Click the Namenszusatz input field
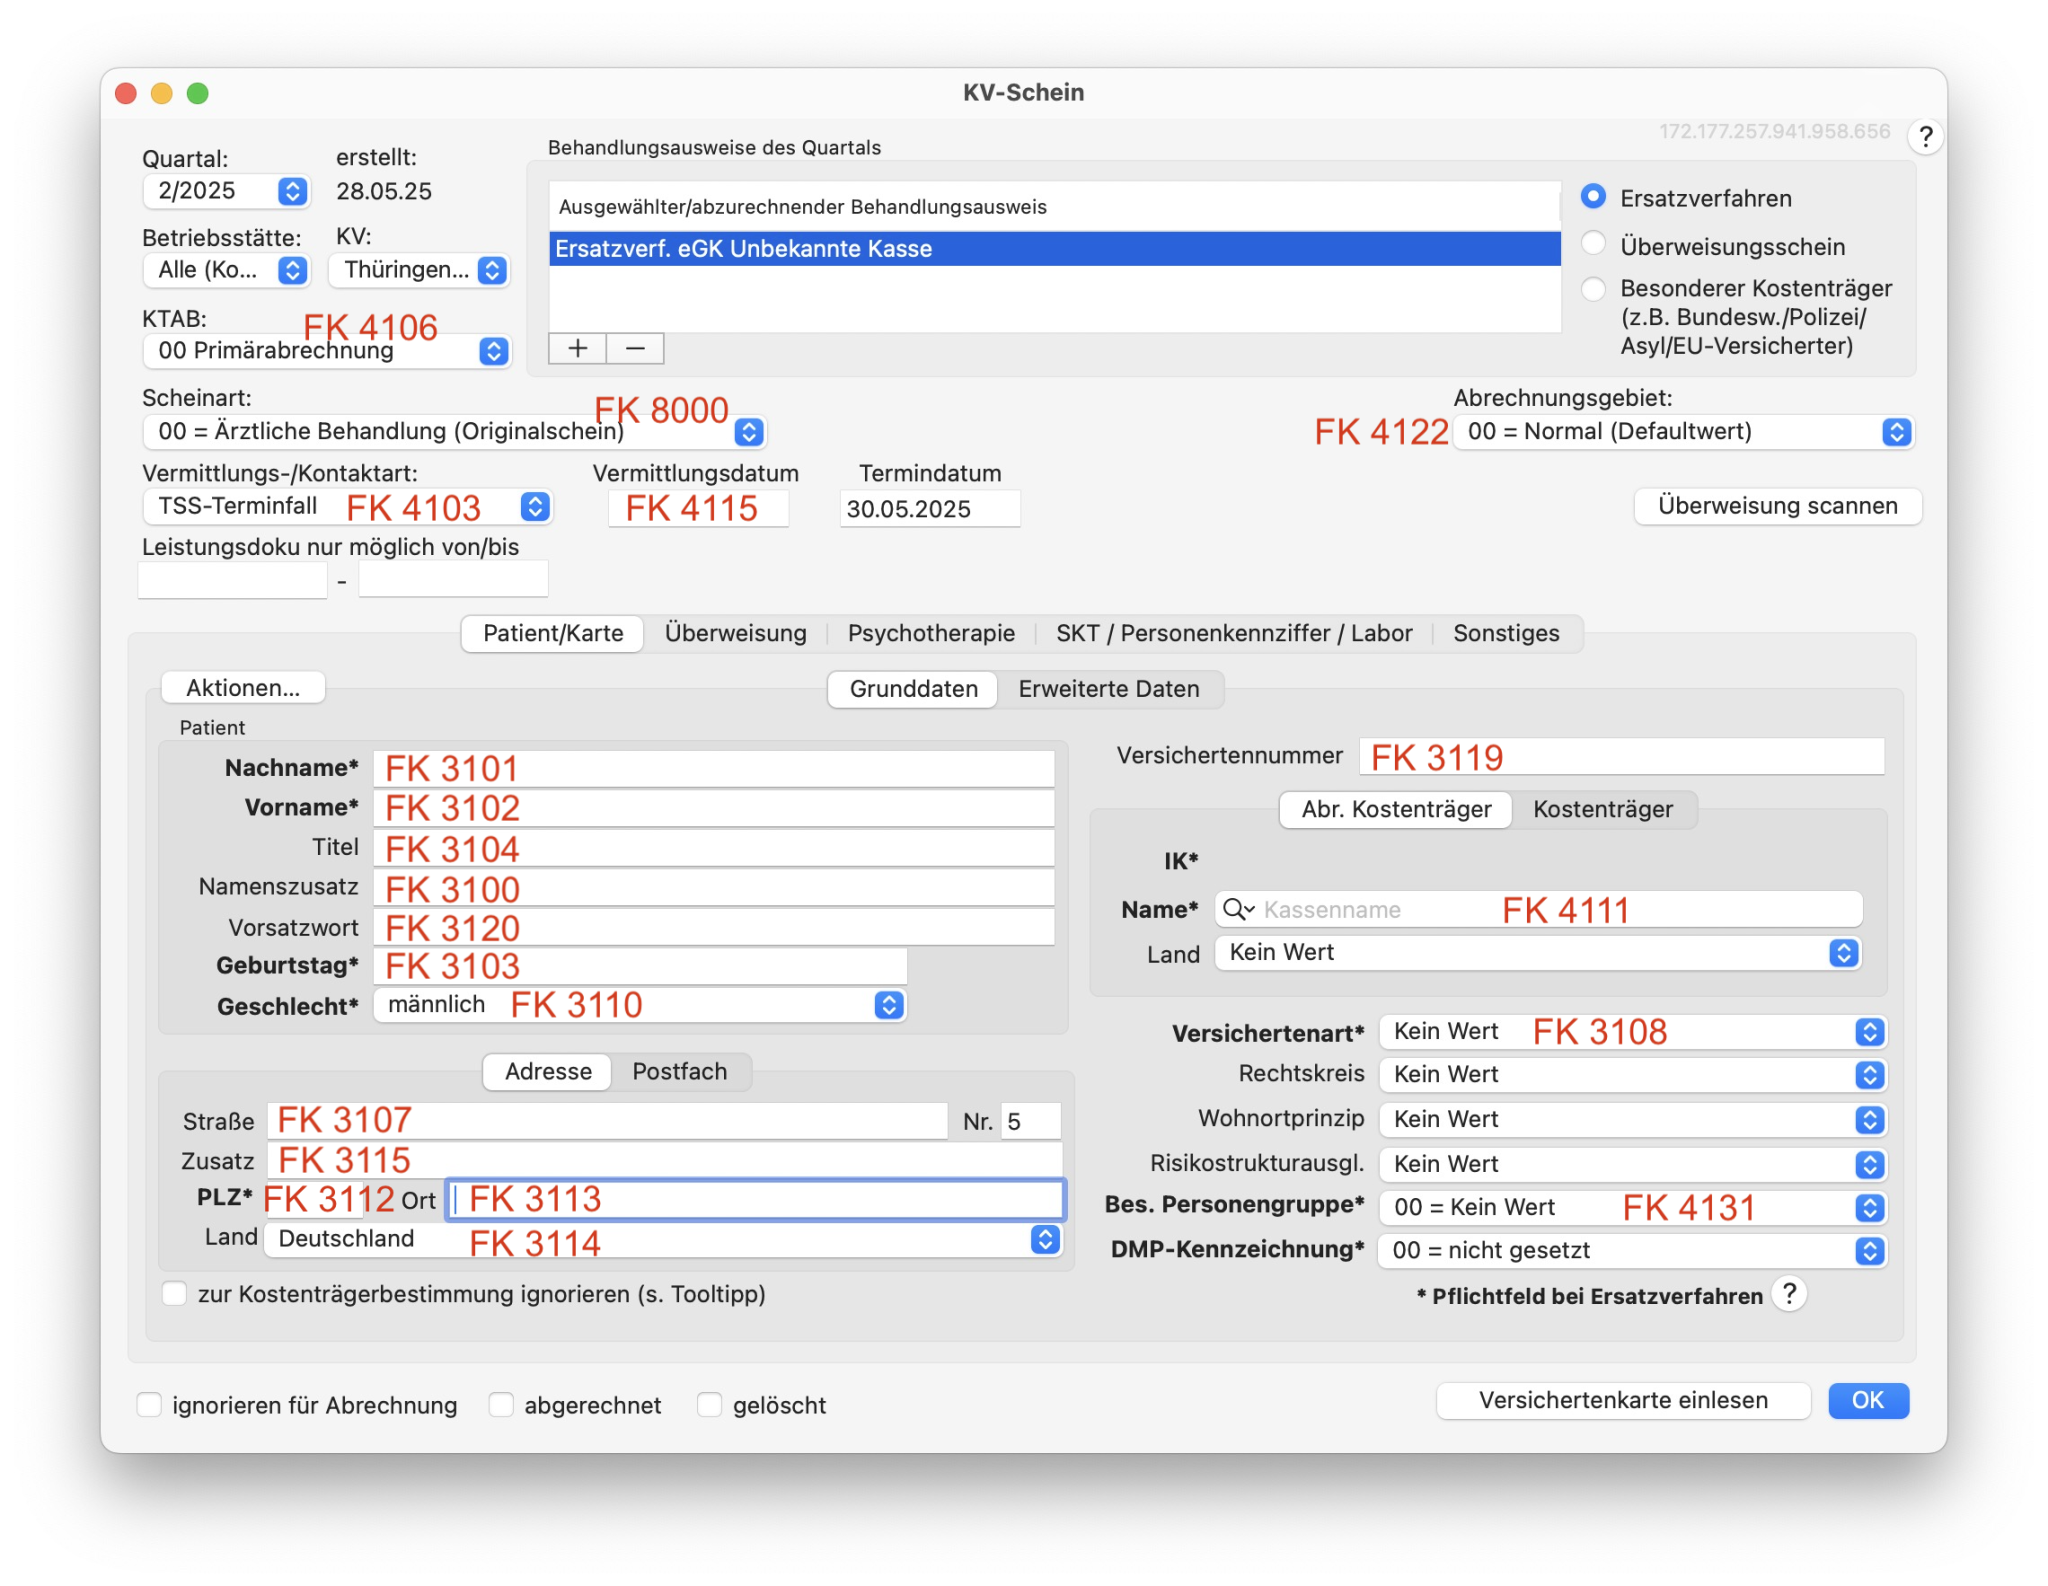Viewport: 2048px width, 1586px height. (x=714, y=888)
